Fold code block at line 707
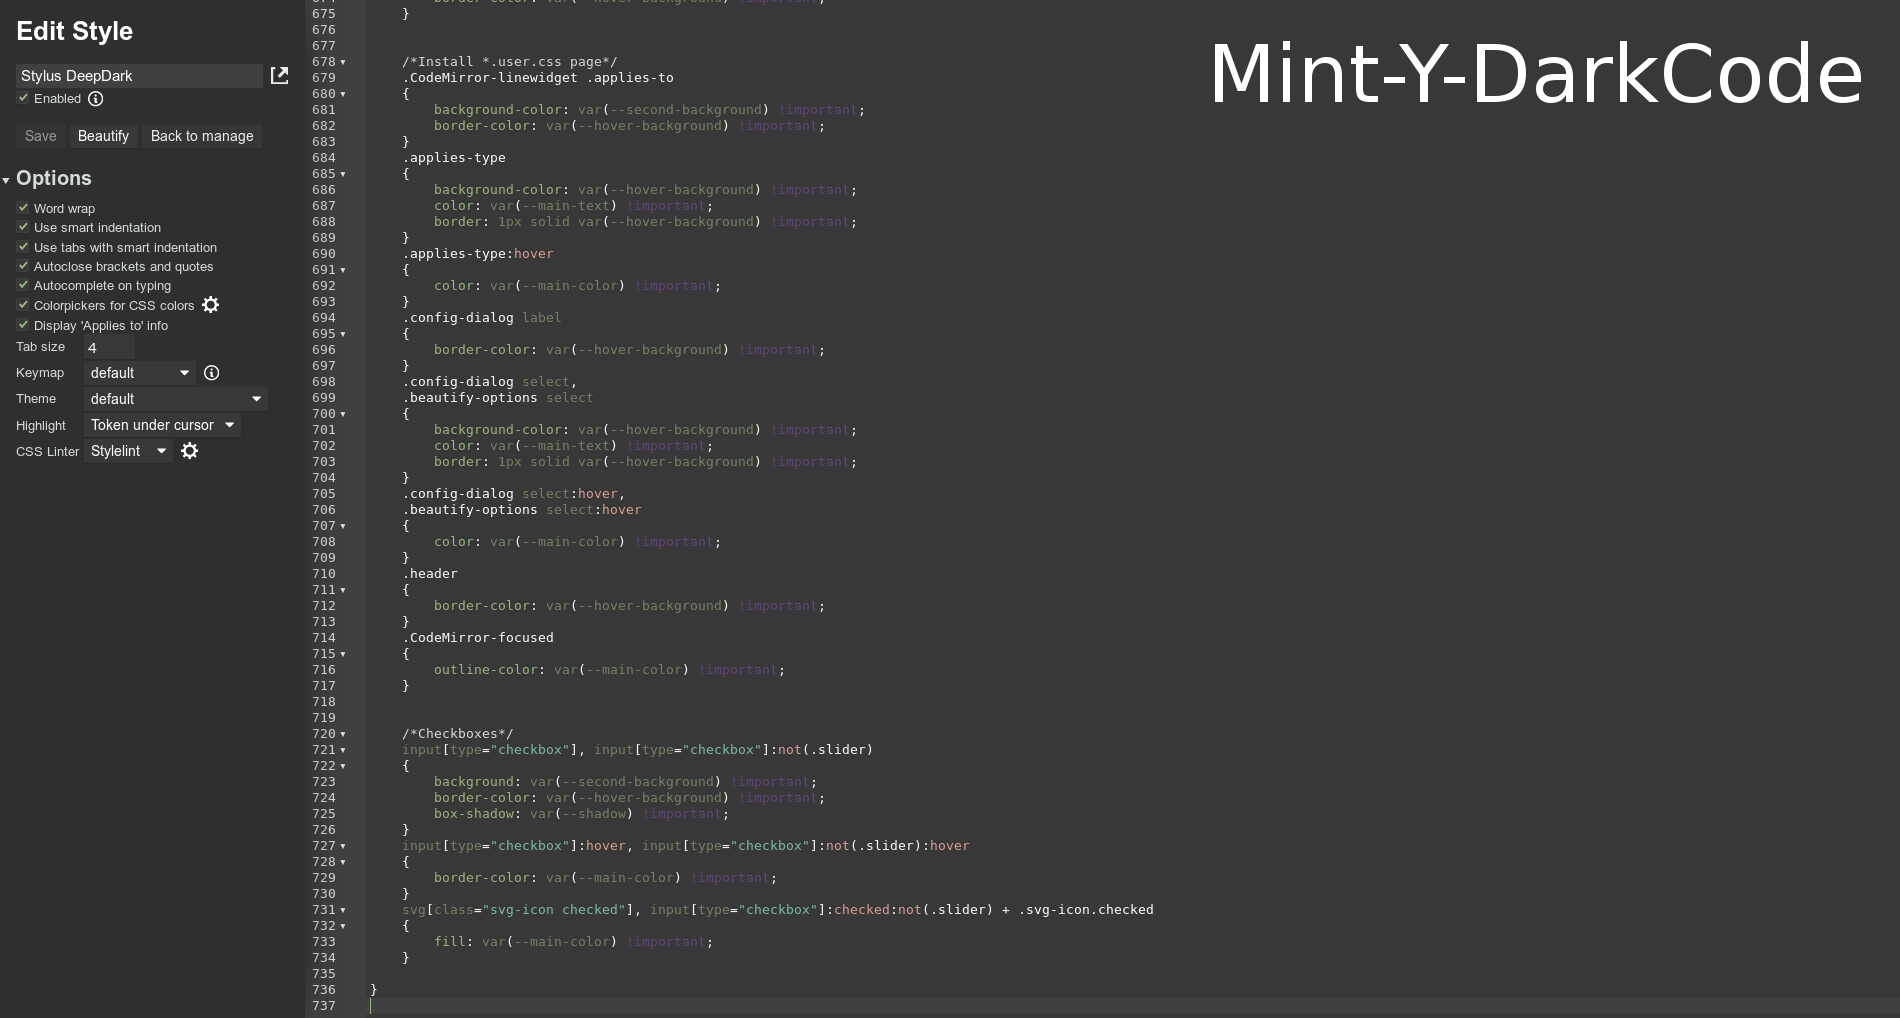The image size is (1900, 1018). 343,526
